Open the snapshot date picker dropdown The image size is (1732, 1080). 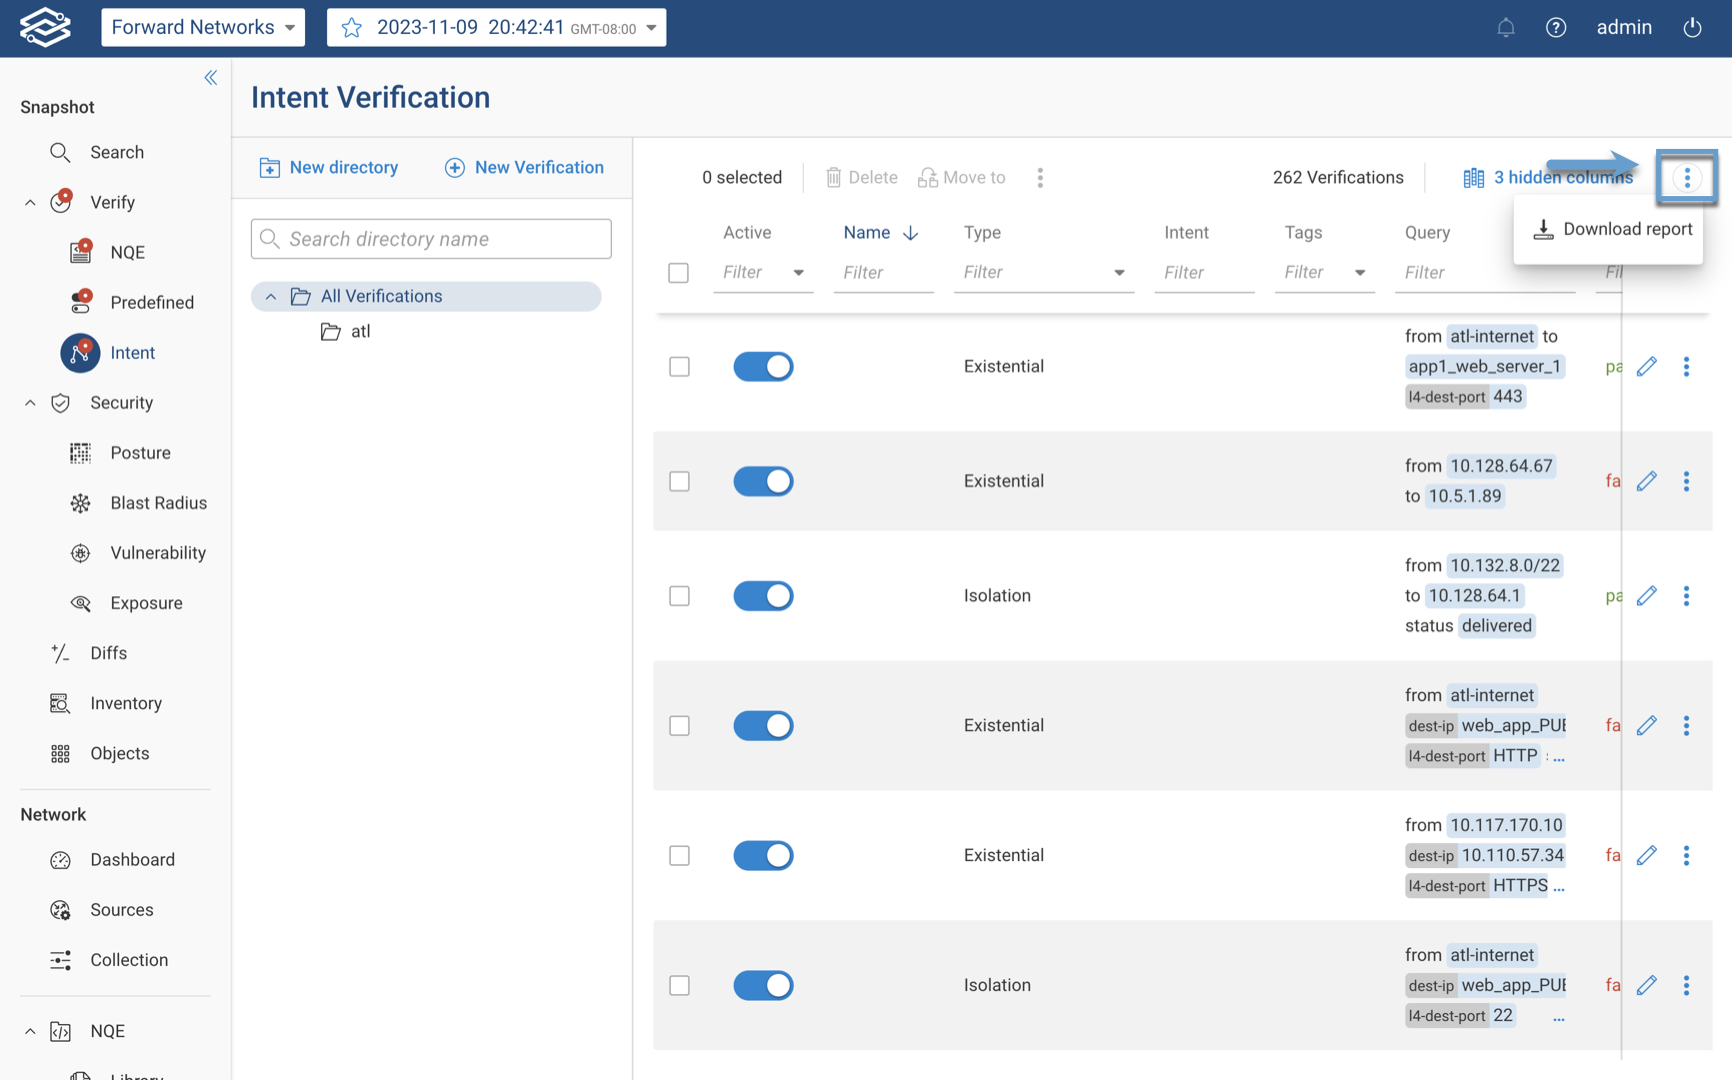pos(651,27)
